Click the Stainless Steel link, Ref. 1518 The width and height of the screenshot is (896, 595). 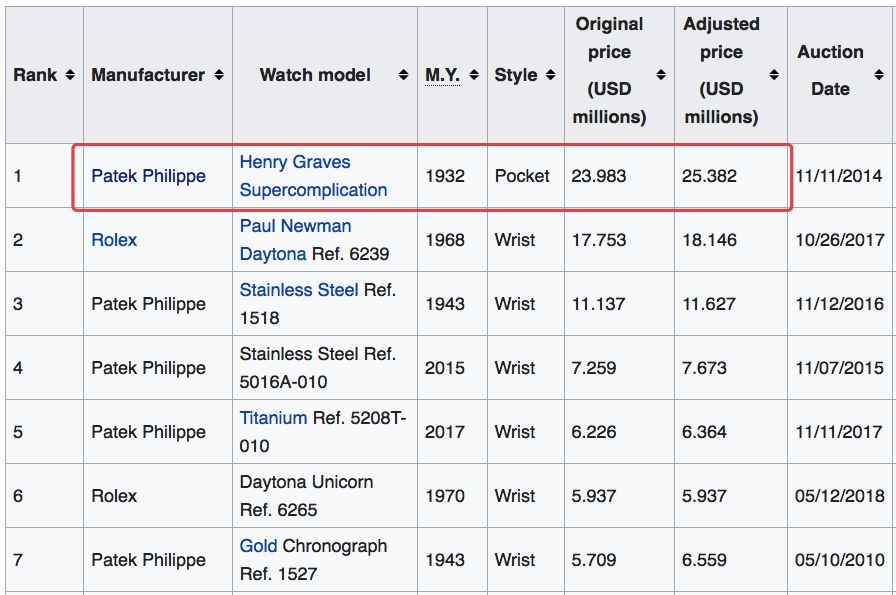tap(298, 290)
